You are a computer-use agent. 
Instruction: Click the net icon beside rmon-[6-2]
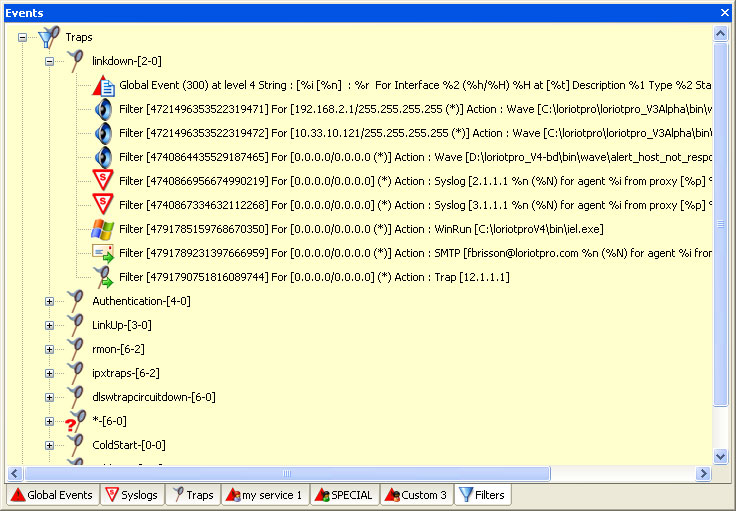pos(75,349)
